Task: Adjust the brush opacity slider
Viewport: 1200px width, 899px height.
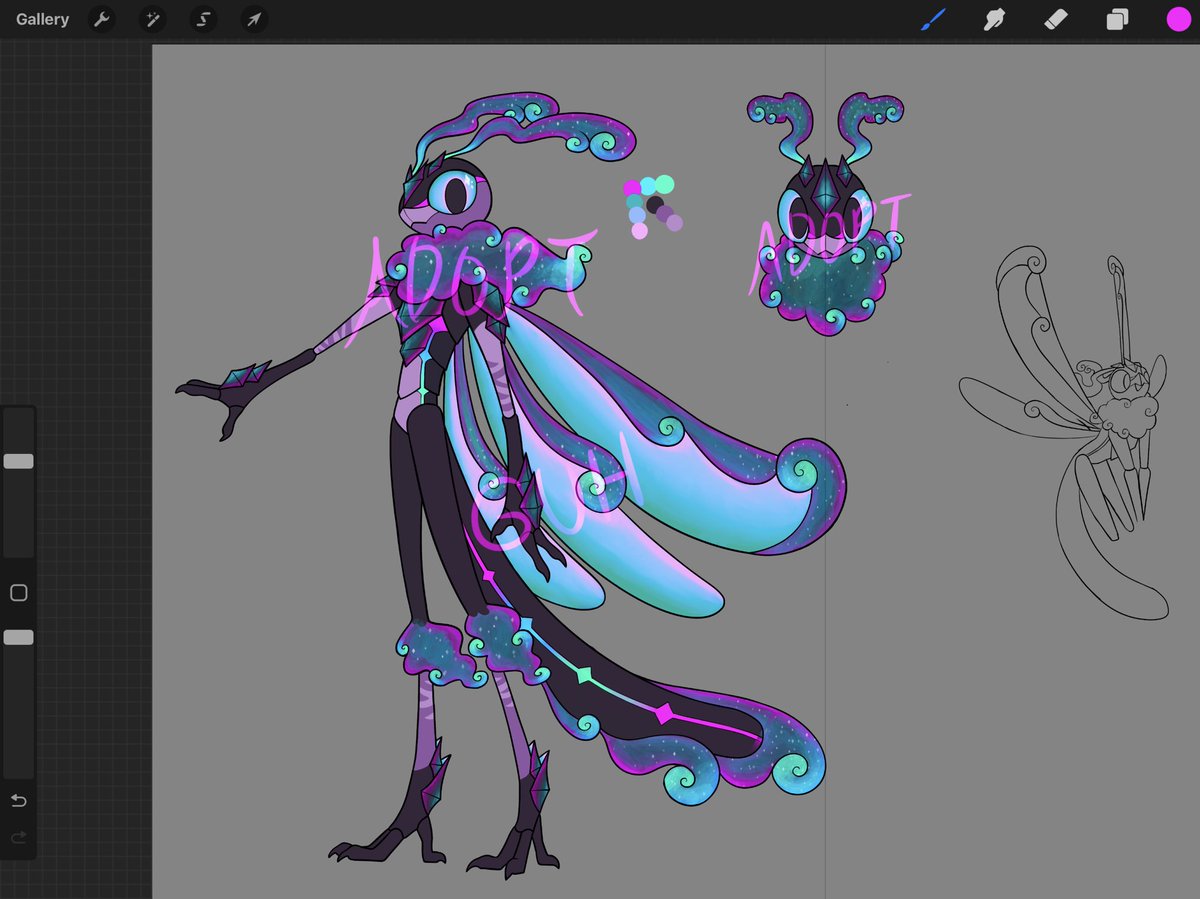Action: 18,636
